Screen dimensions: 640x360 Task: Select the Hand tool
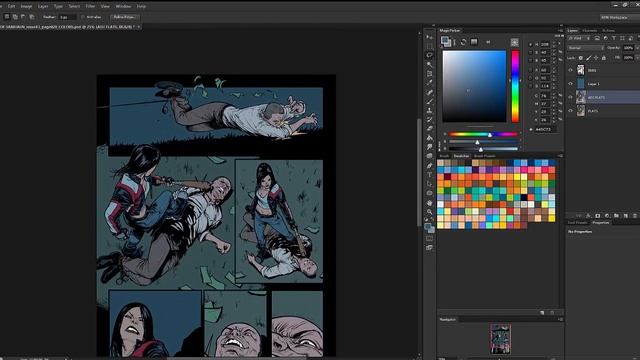[429, 202]
